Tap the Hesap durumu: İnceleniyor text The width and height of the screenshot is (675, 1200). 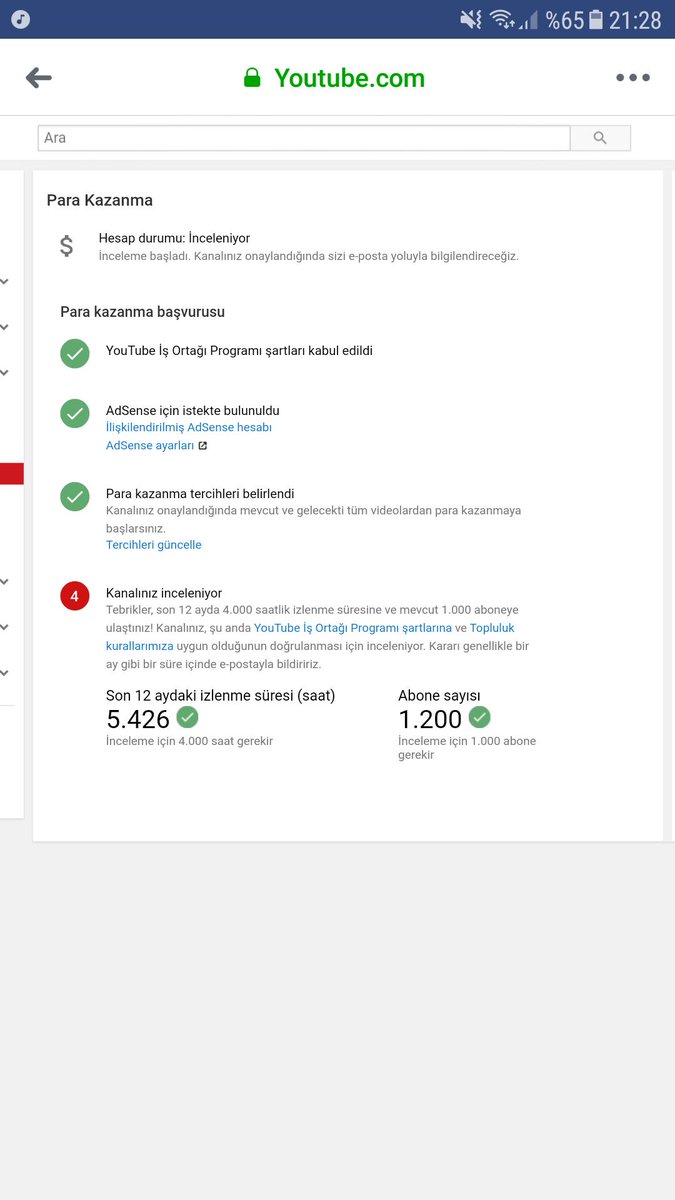pyautogui.click(x=174, y=238)
